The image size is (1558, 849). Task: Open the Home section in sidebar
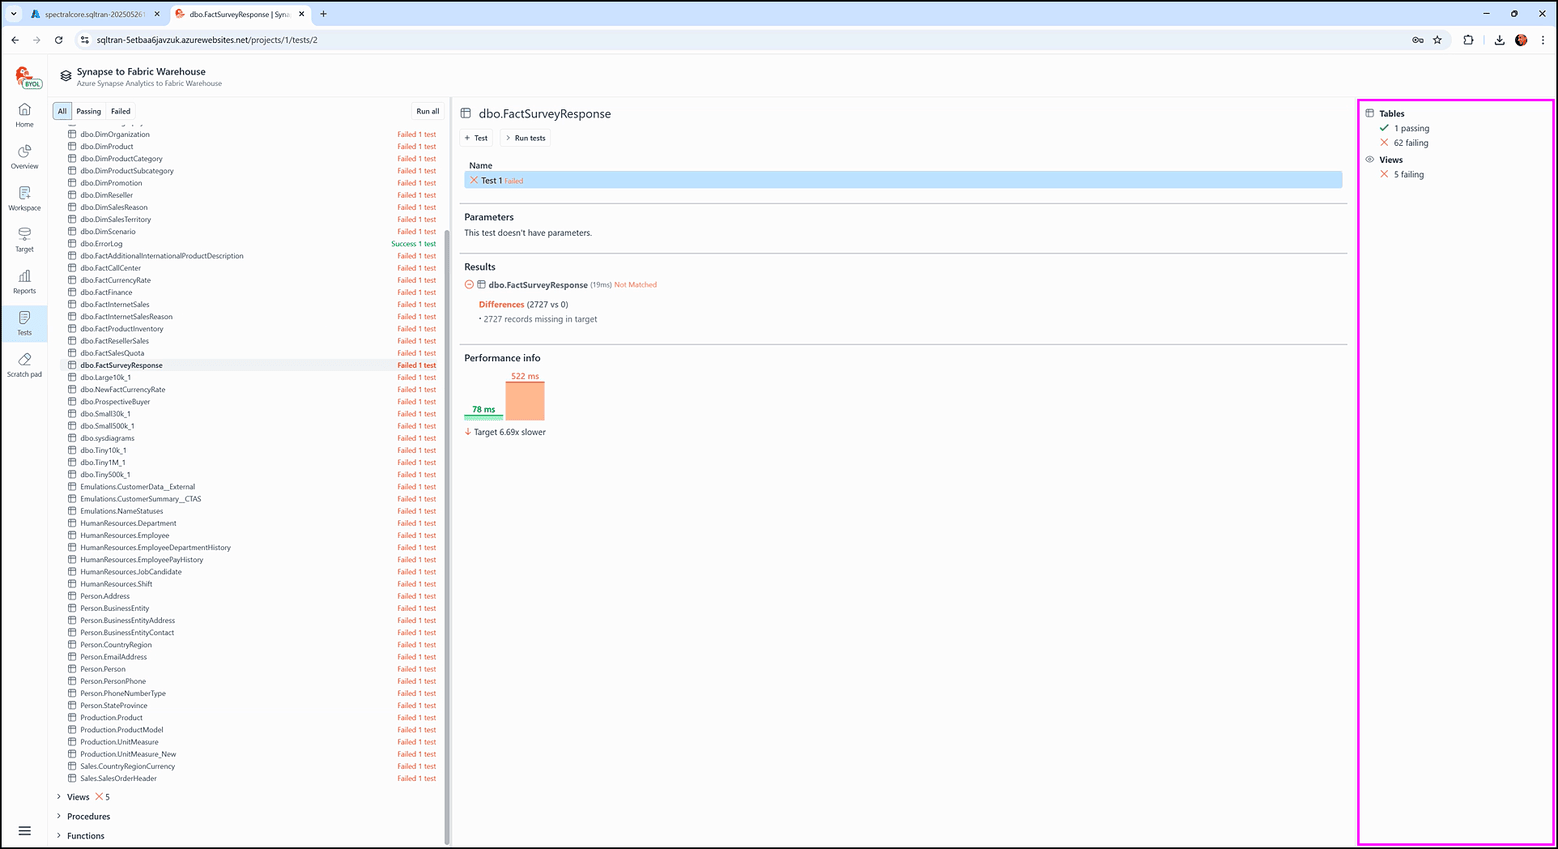(24, 115)
